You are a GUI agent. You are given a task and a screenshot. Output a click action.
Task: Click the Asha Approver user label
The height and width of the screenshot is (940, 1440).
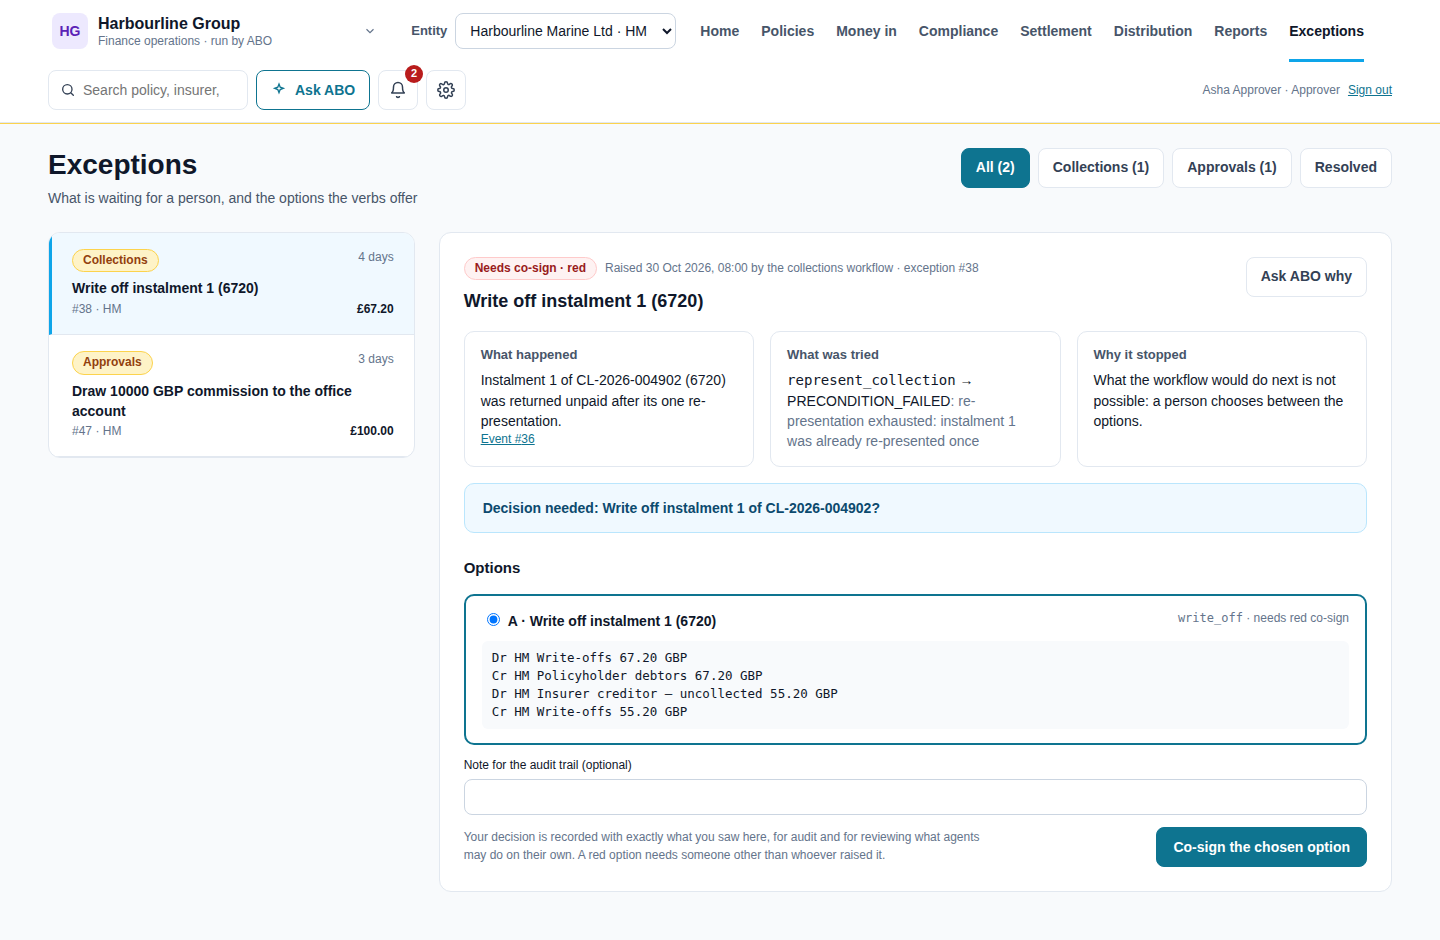1271,90
